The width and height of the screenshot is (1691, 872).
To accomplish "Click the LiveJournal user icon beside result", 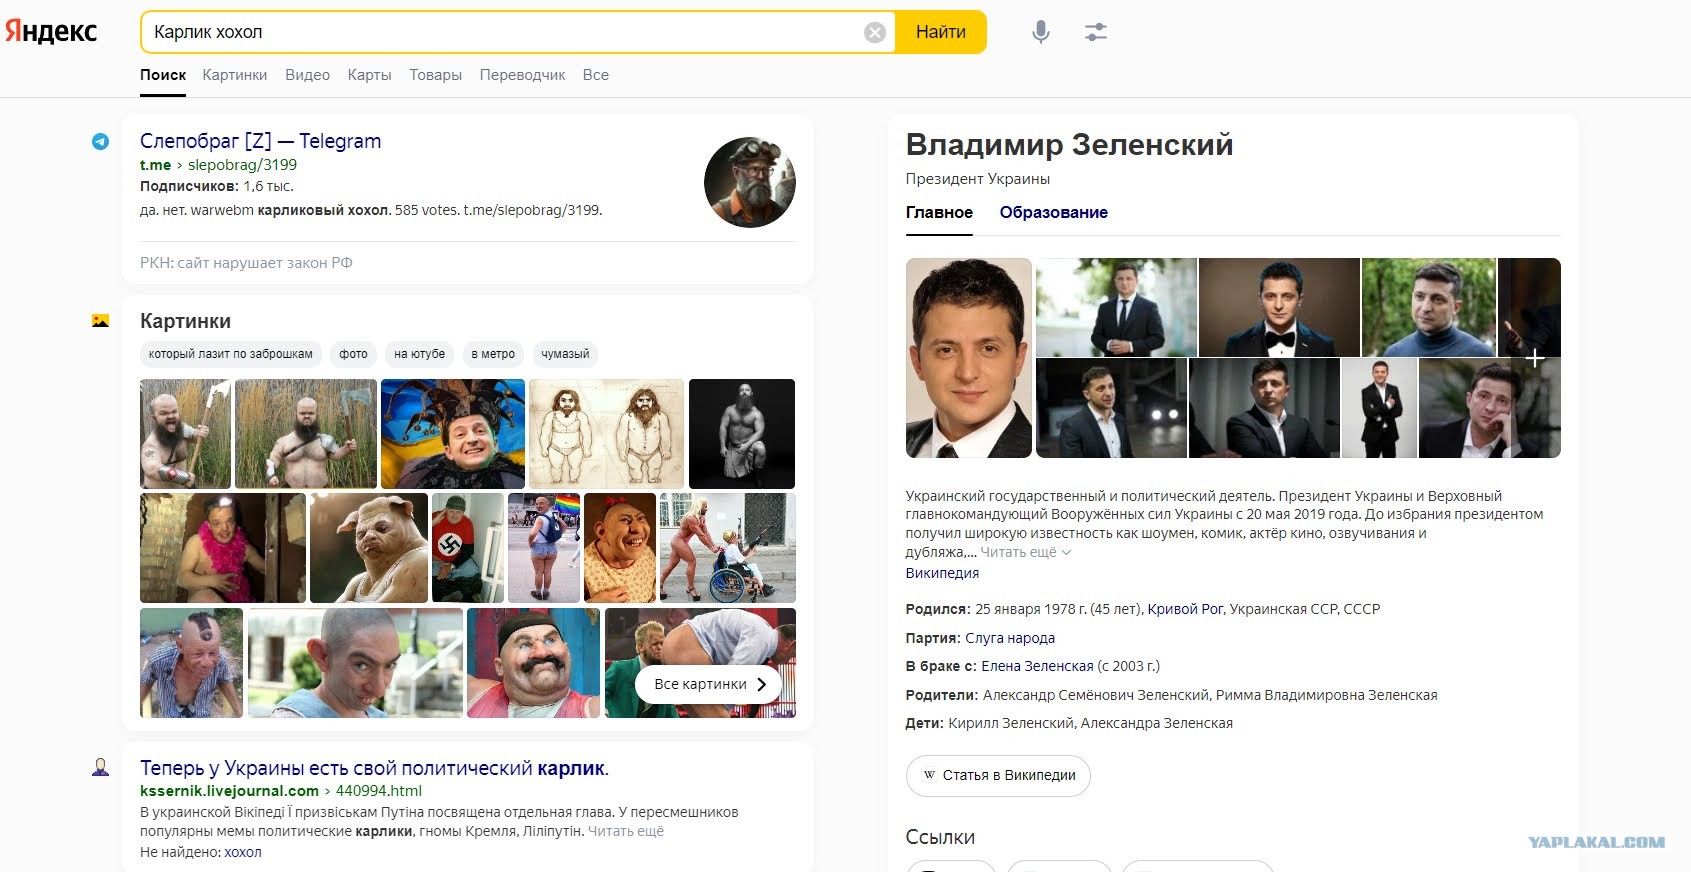I will pos(101,768).
